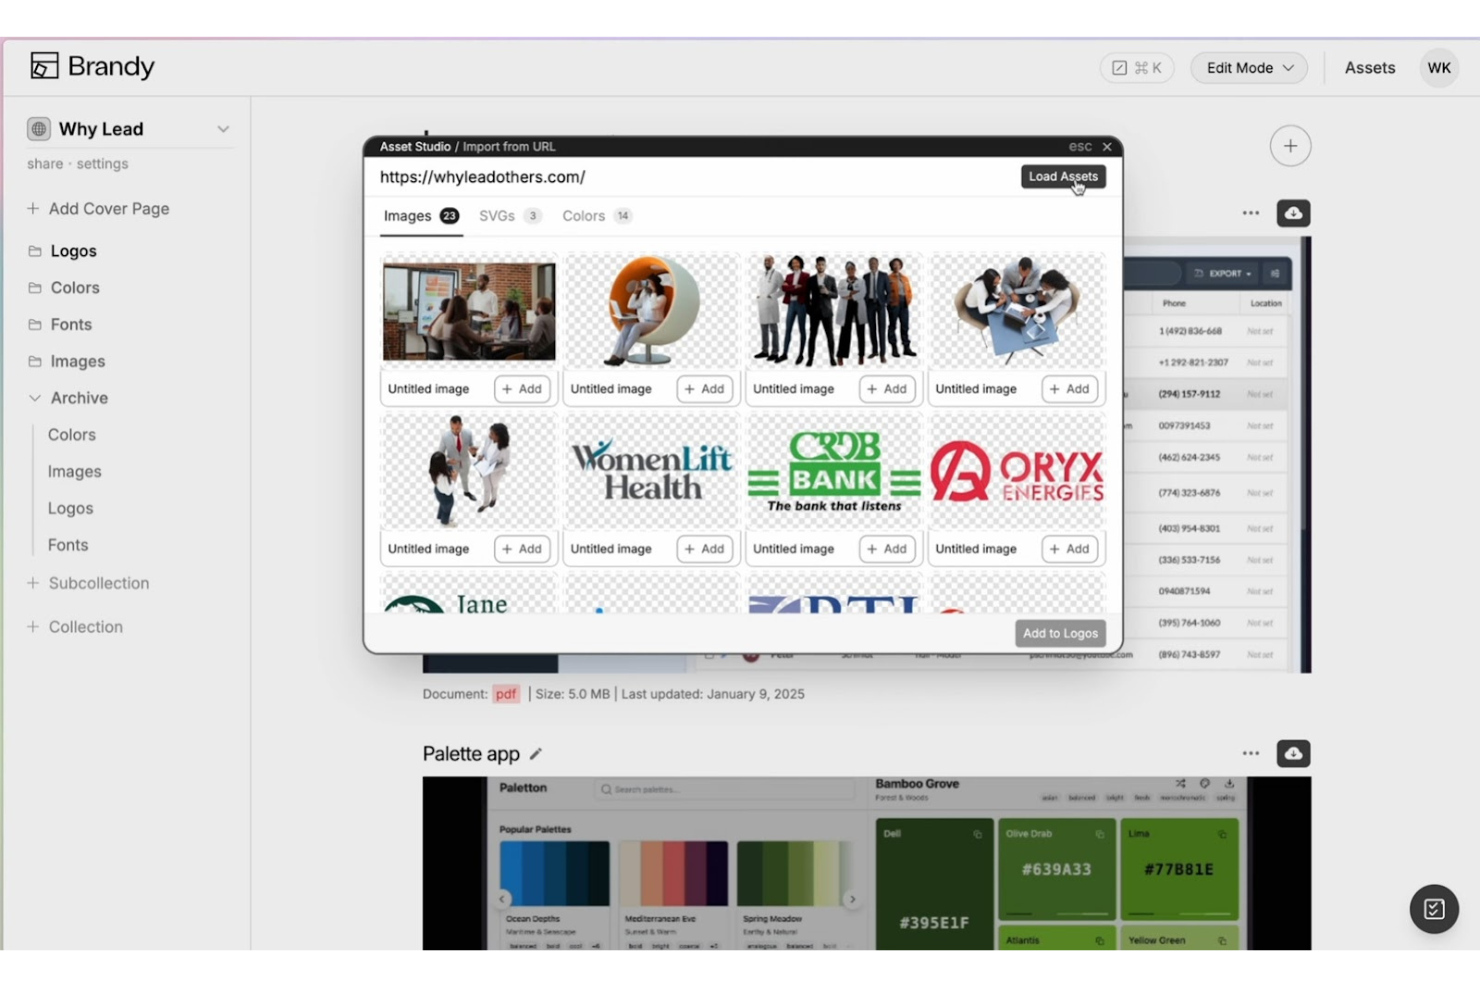Click Untitled image label under Oryx logo
The width and height of the screenshot is (1480, 987).
pos(976,549)
